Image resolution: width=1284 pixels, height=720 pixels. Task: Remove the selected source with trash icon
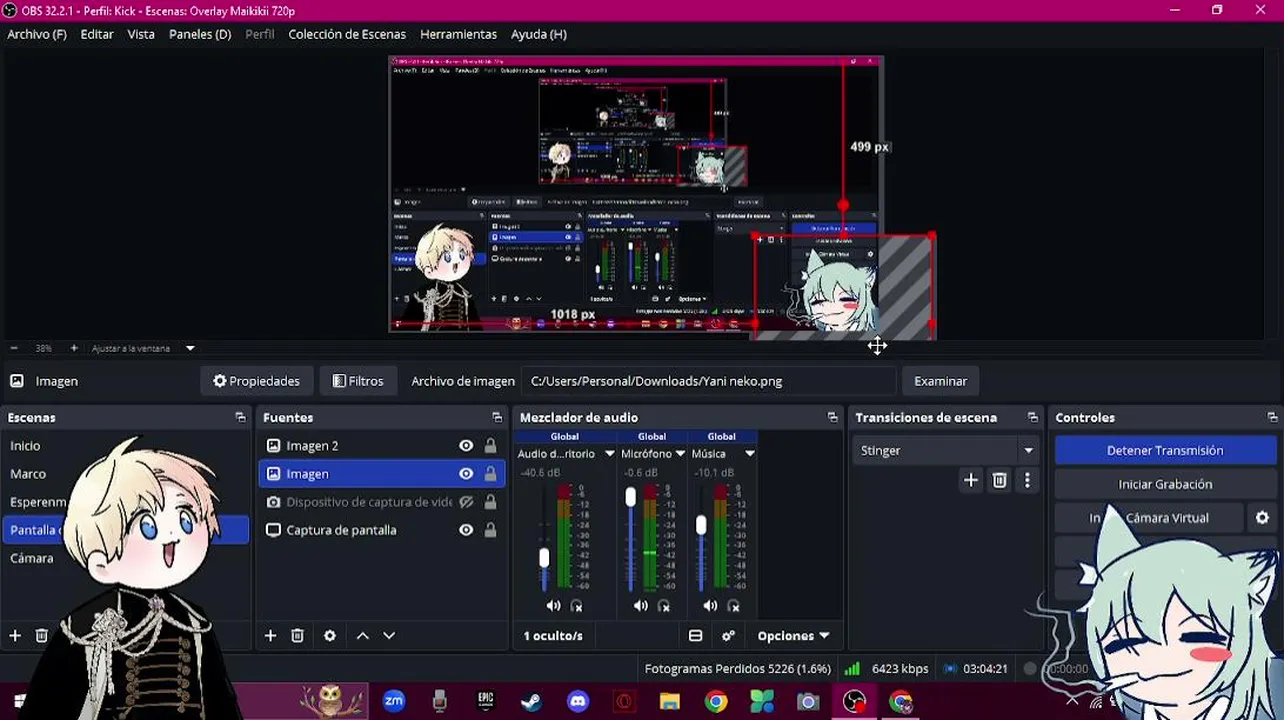point(297,636)
